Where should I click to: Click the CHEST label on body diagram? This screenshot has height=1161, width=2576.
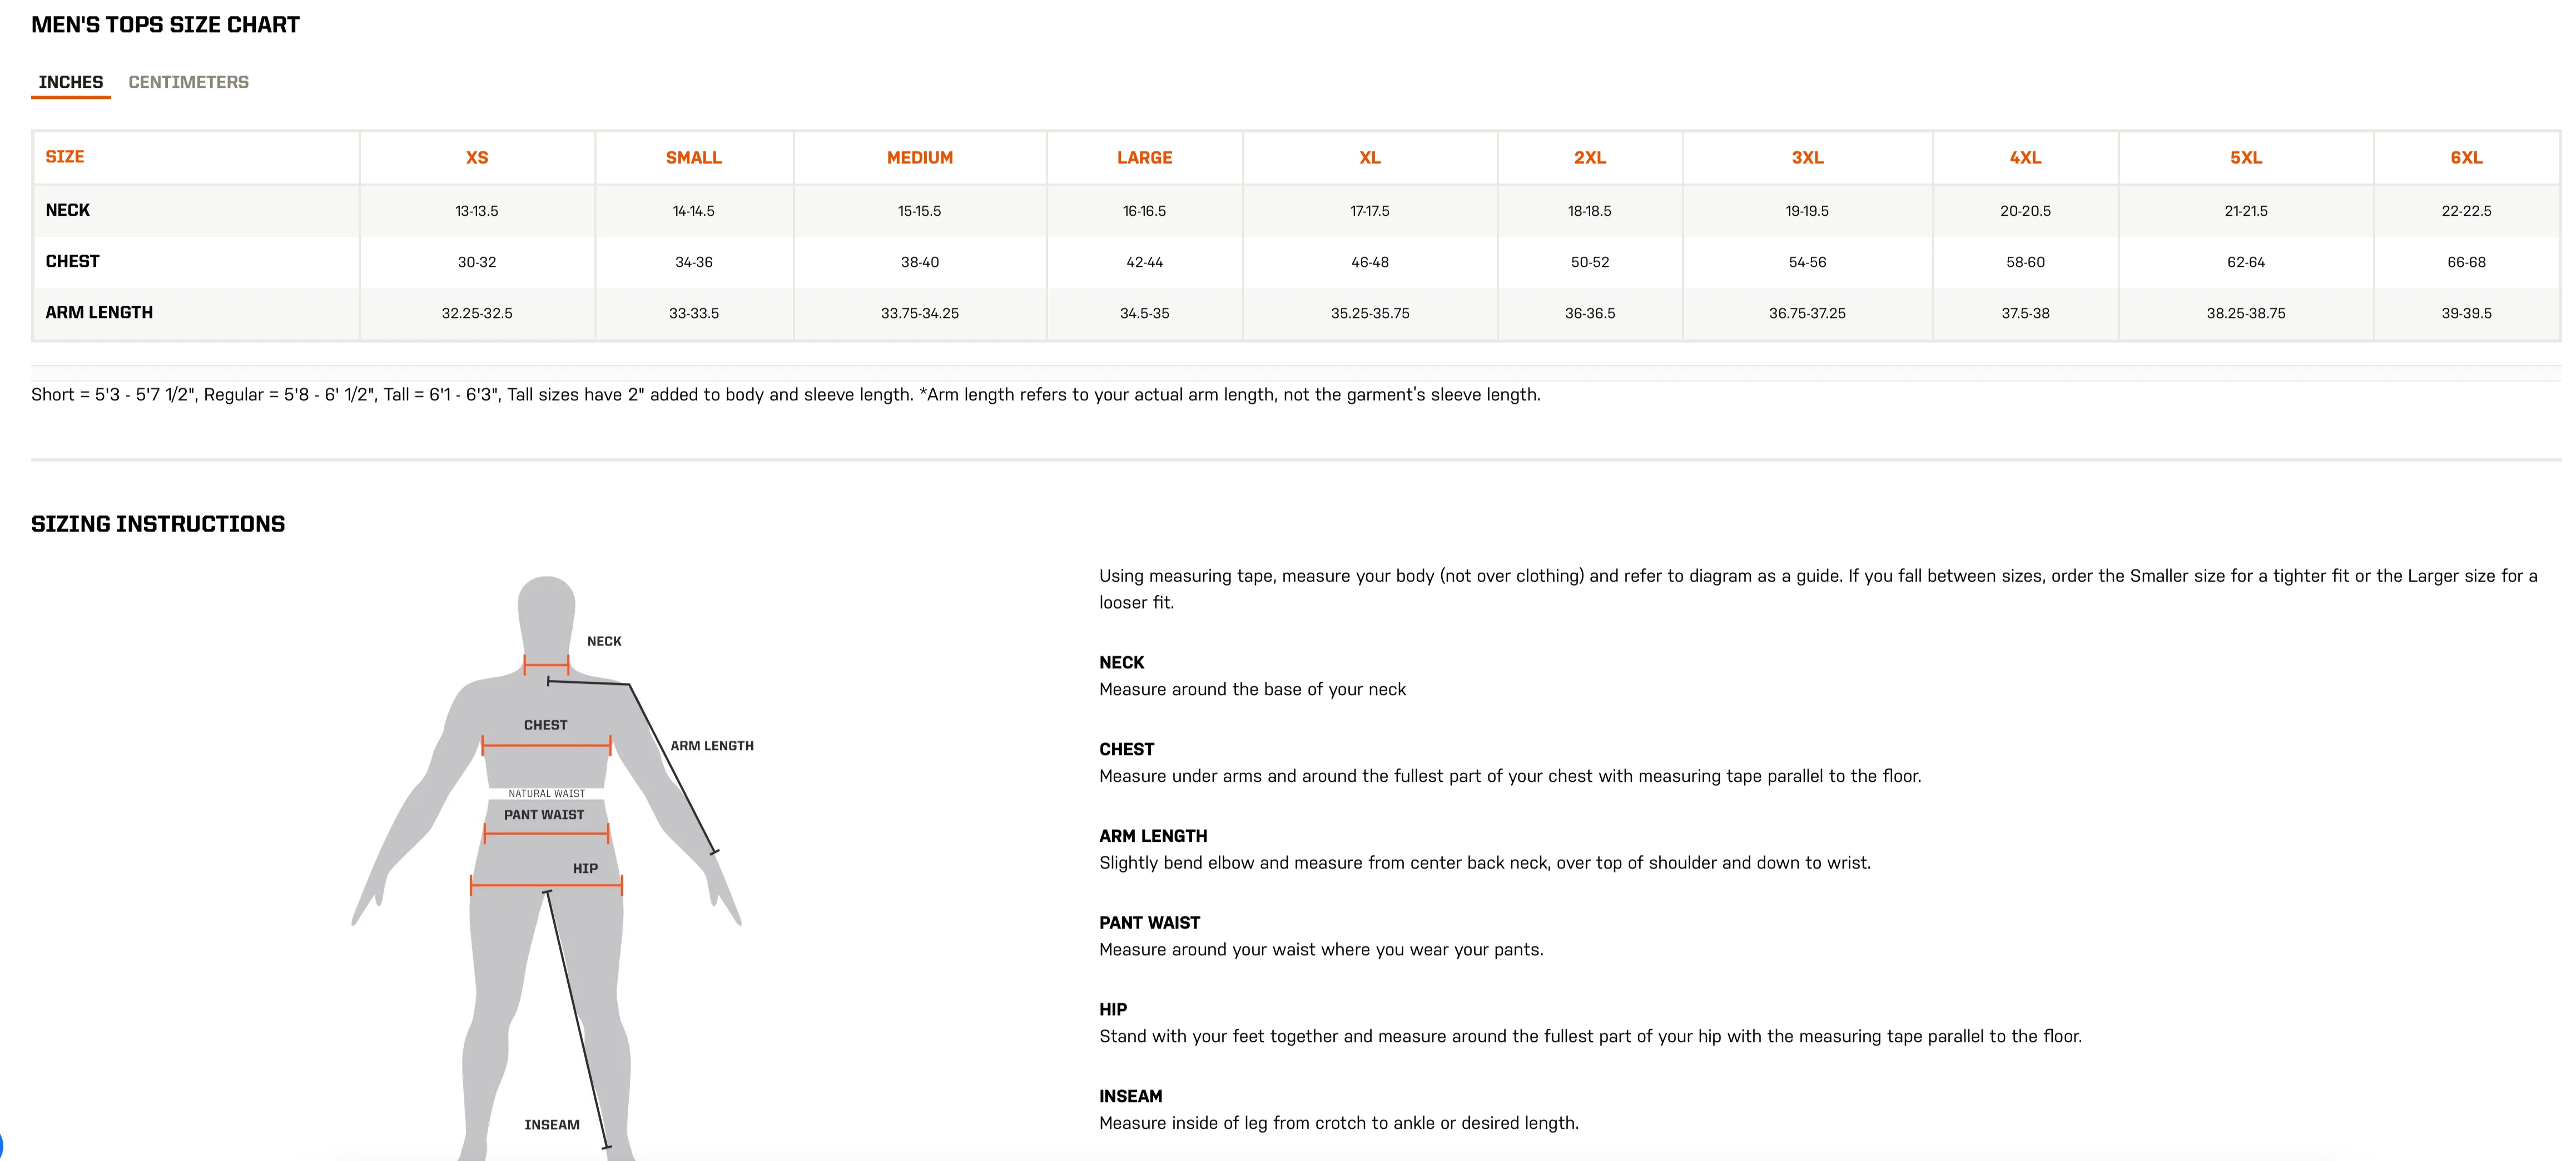[x=545, y=725]
